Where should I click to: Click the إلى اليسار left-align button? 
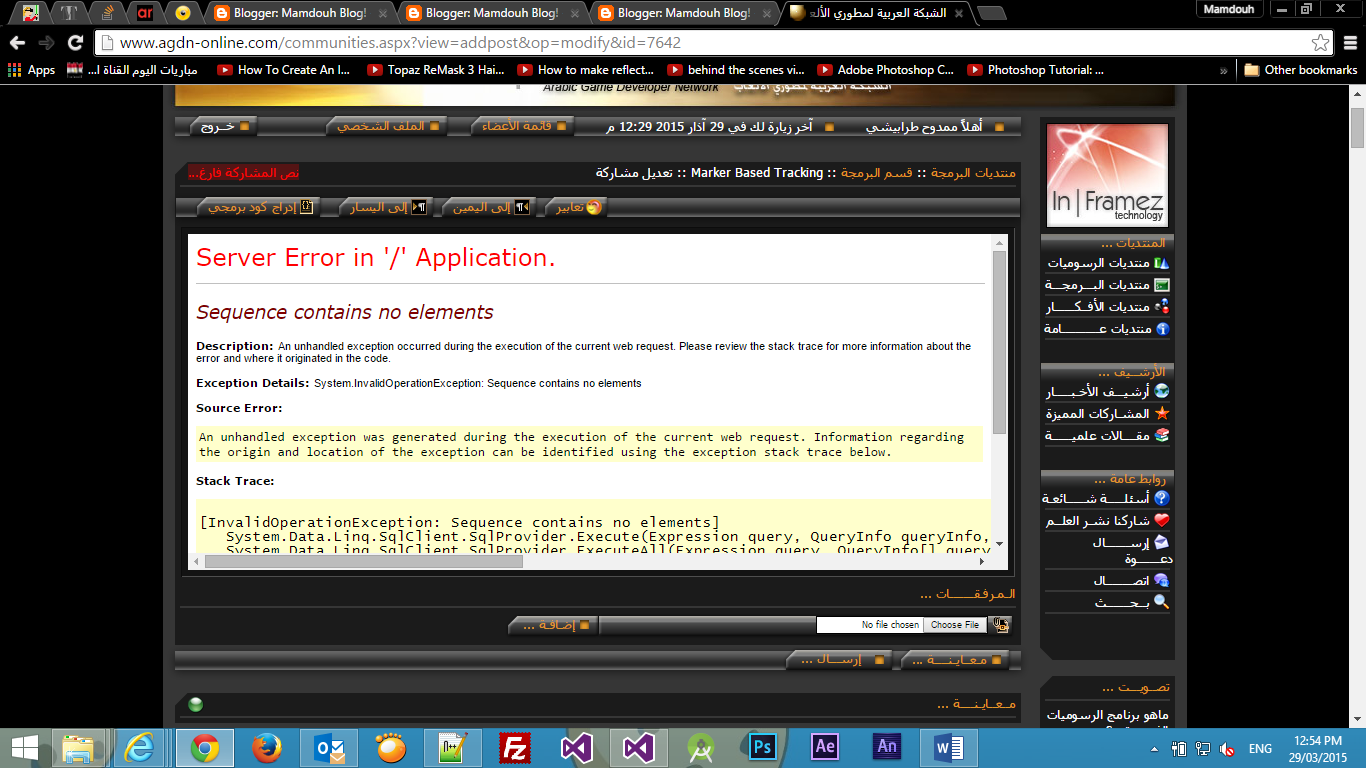[385, 207]
